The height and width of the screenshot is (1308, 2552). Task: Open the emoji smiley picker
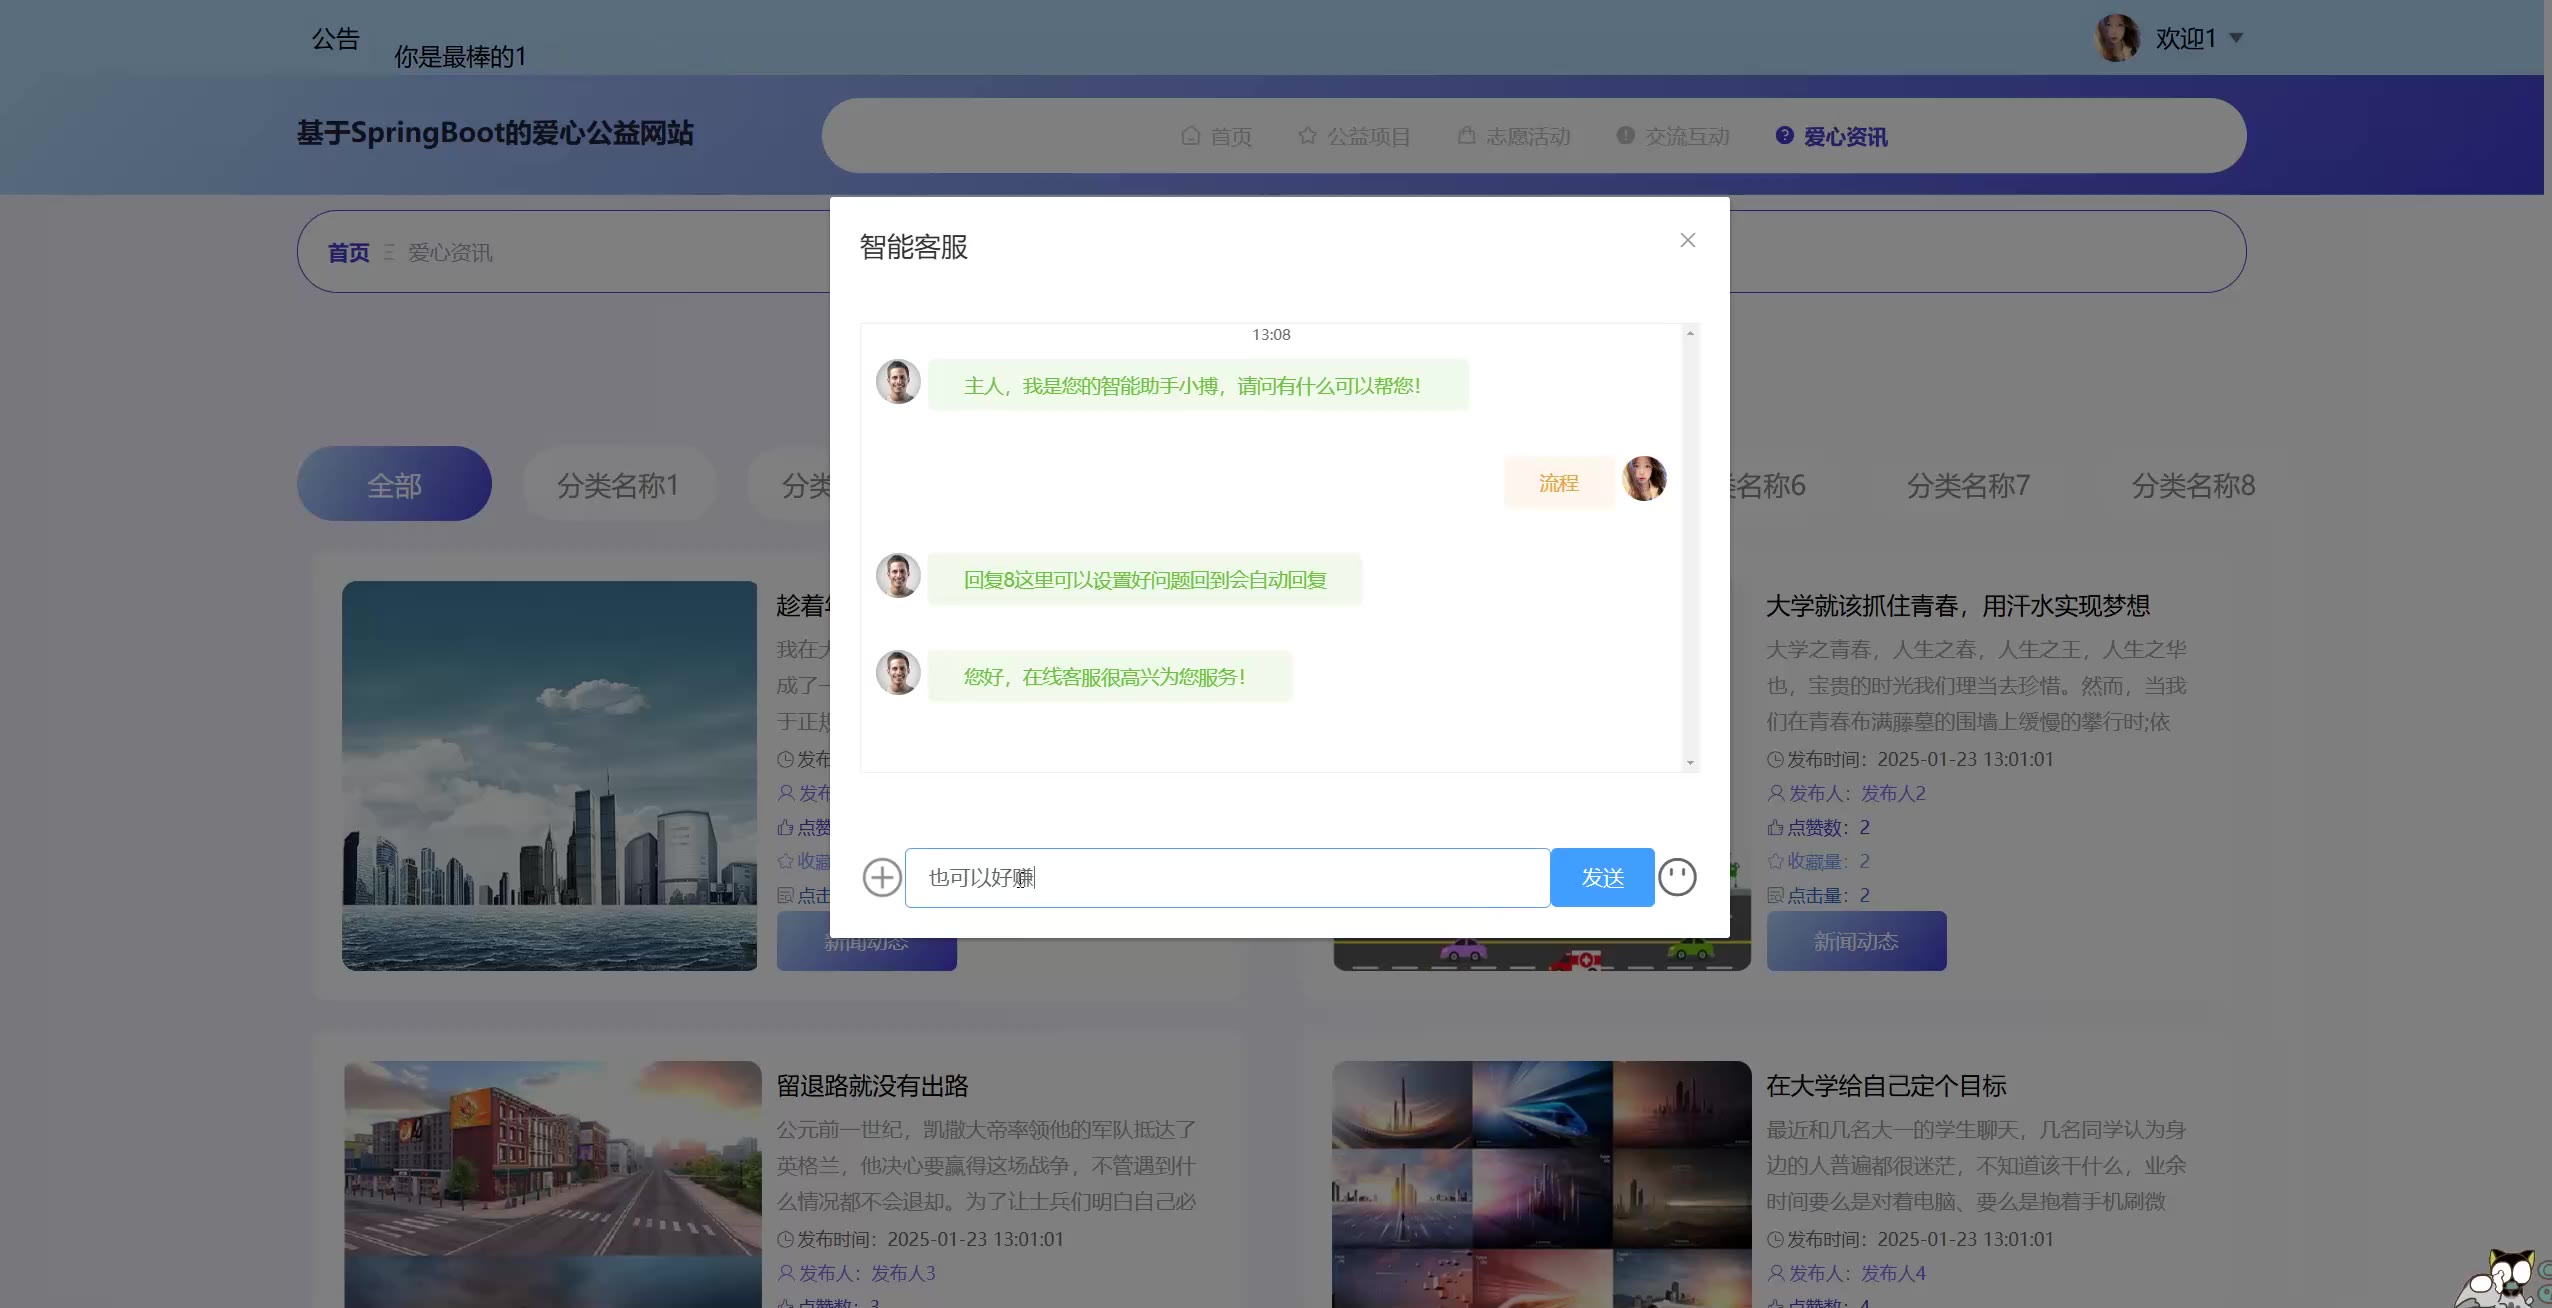tap(1677, 877)
